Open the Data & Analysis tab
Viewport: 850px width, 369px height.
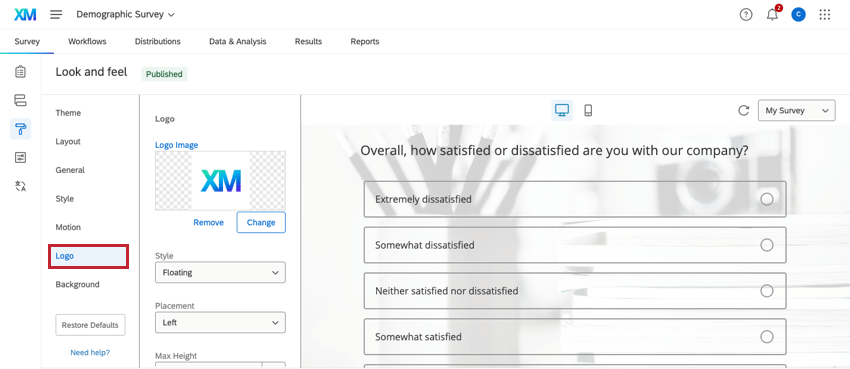point(237,41)
